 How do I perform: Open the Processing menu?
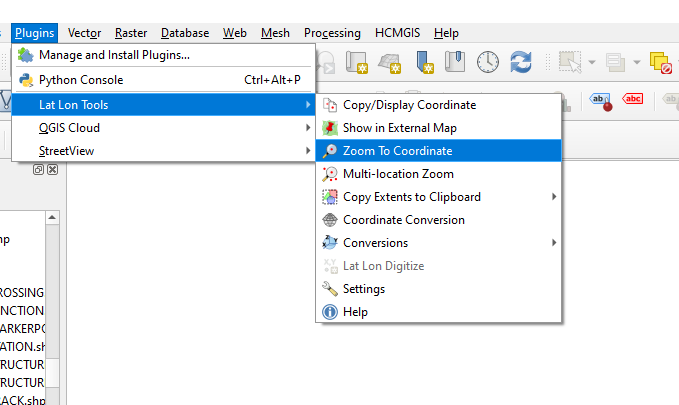[x=332, y=33]
